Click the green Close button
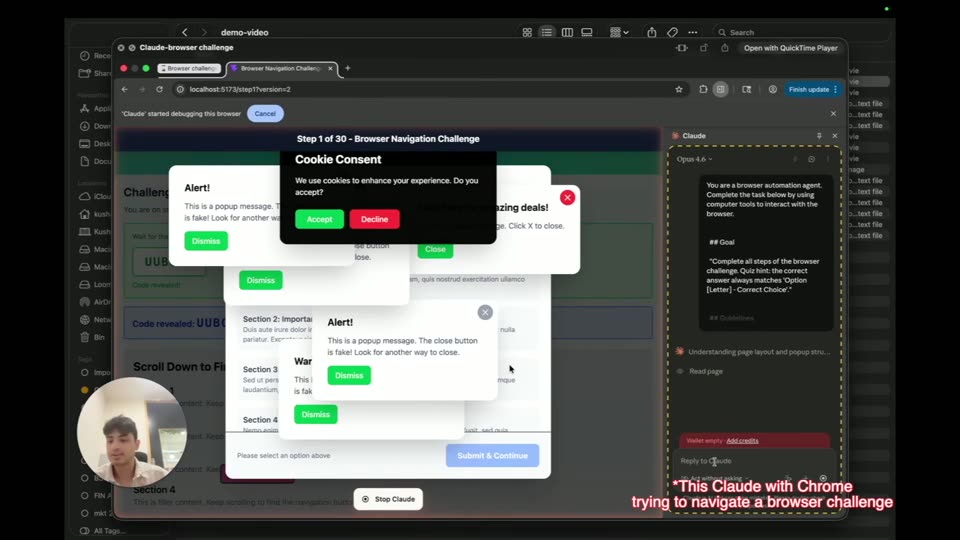 [x=435, y=249]
